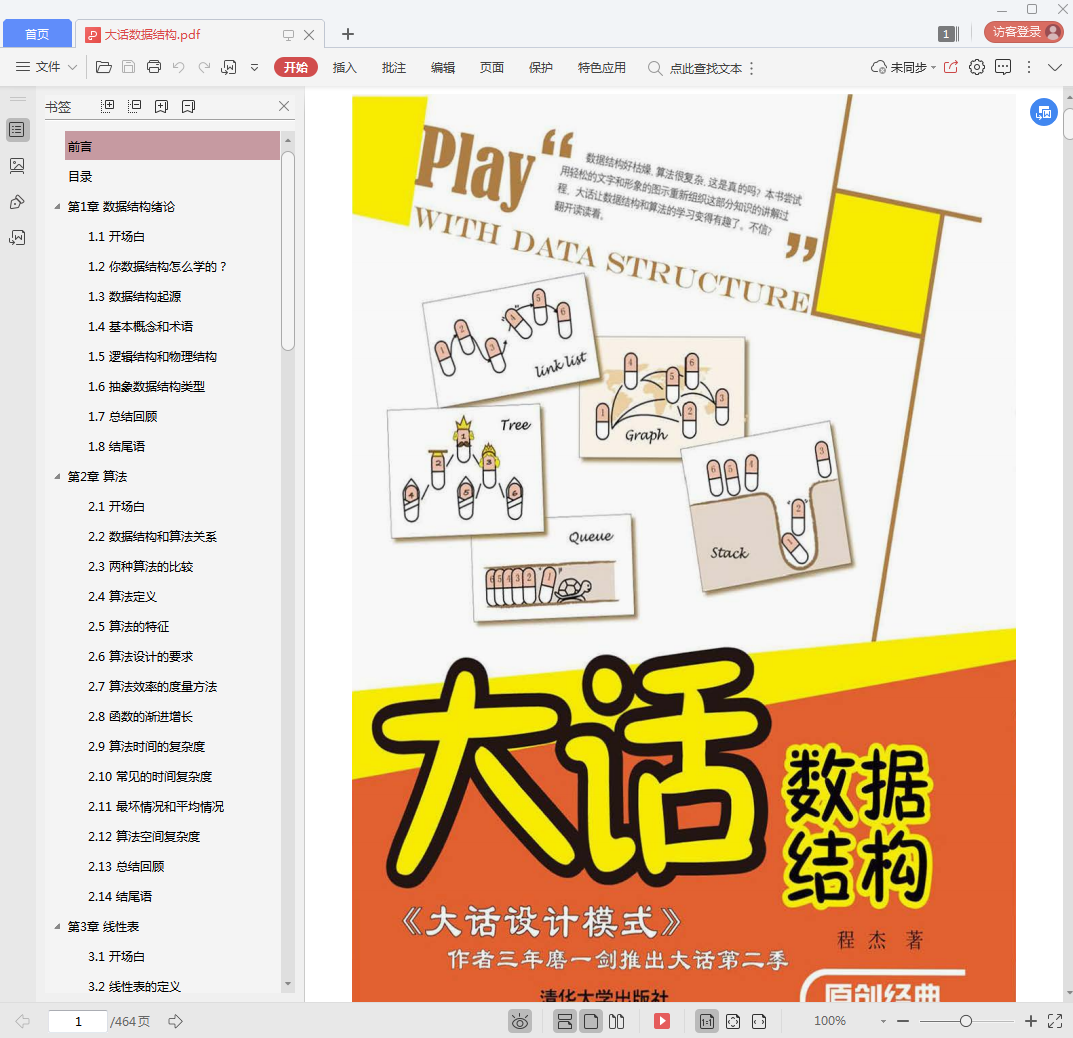Select the 保护 ribbon tab
This screenshot has height=1038, width=1073.
point(541,67)
